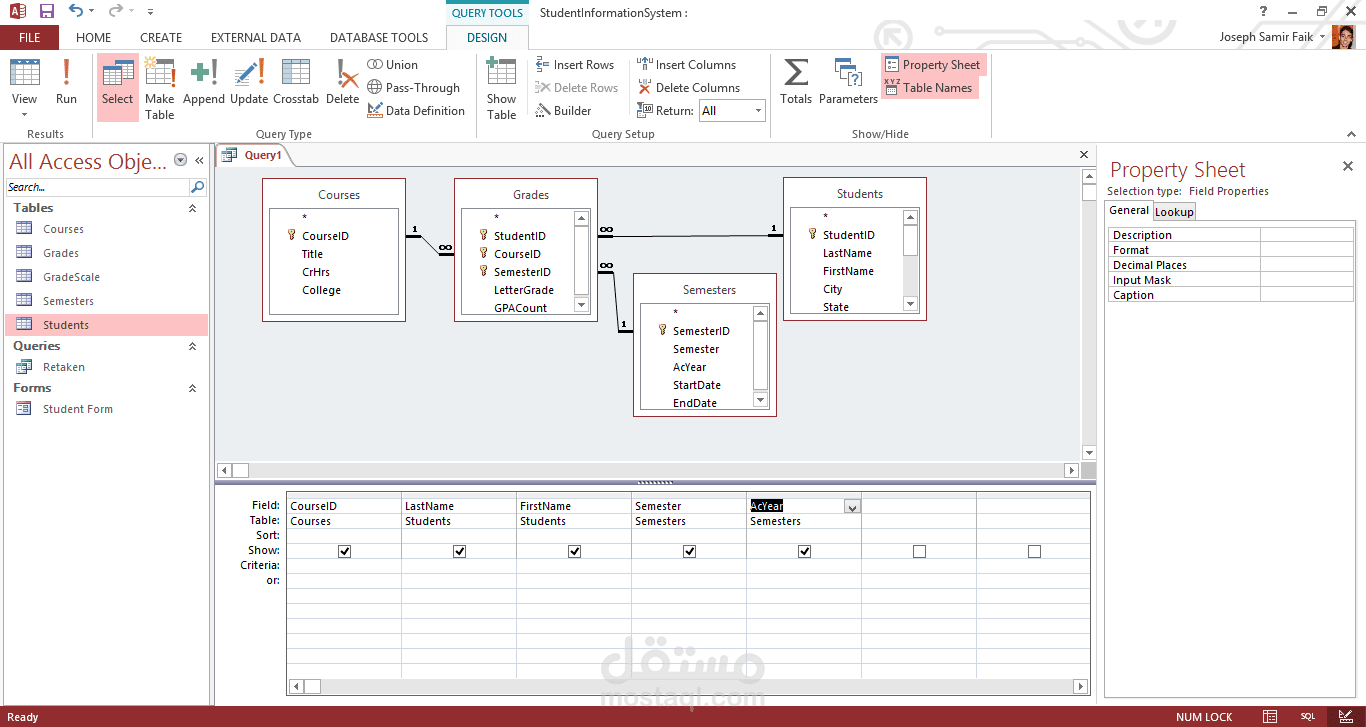
Task: Open the Return All dropdown
Action: click(x=758, y=110)
